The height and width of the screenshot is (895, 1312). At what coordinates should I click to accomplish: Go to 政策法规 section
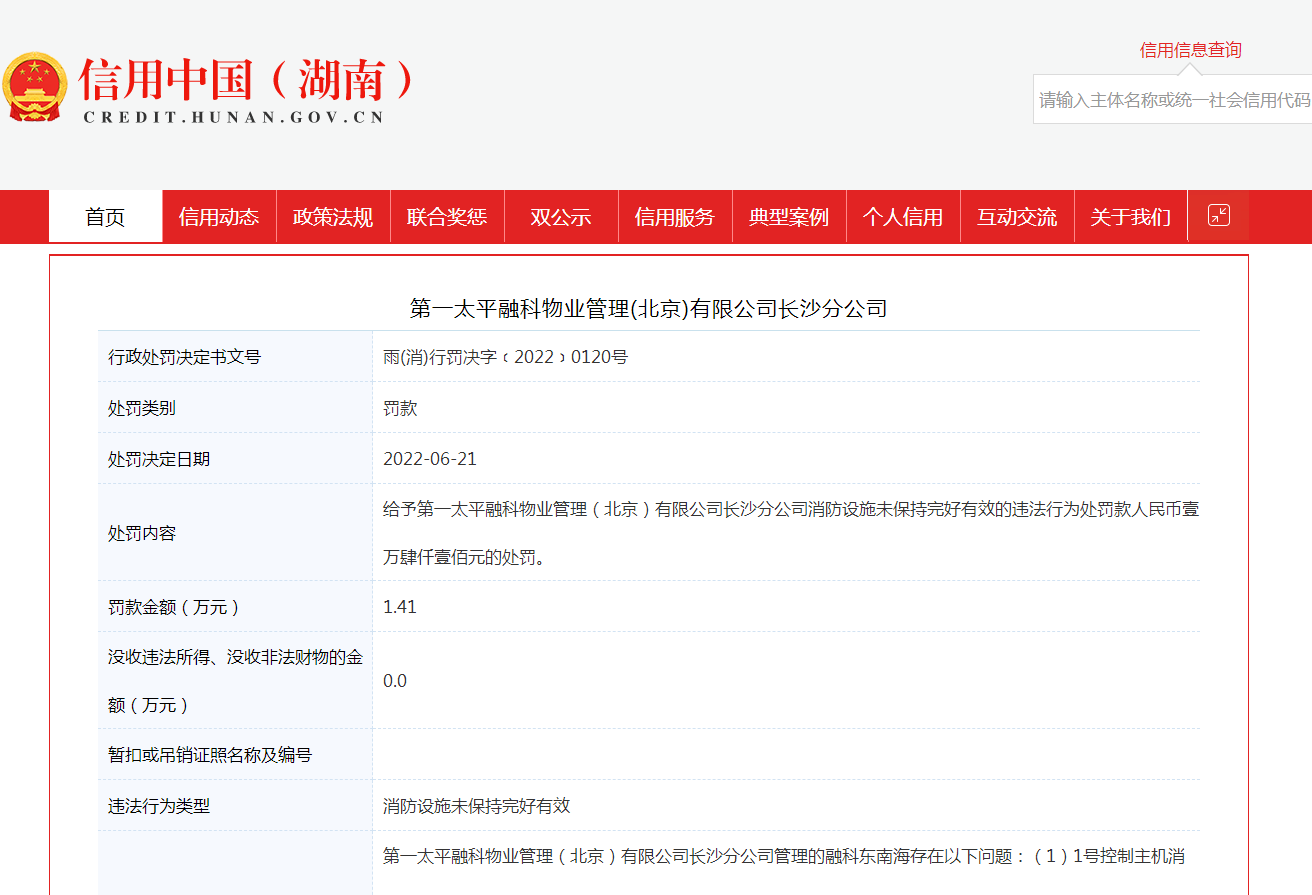(x=333, y=217)
